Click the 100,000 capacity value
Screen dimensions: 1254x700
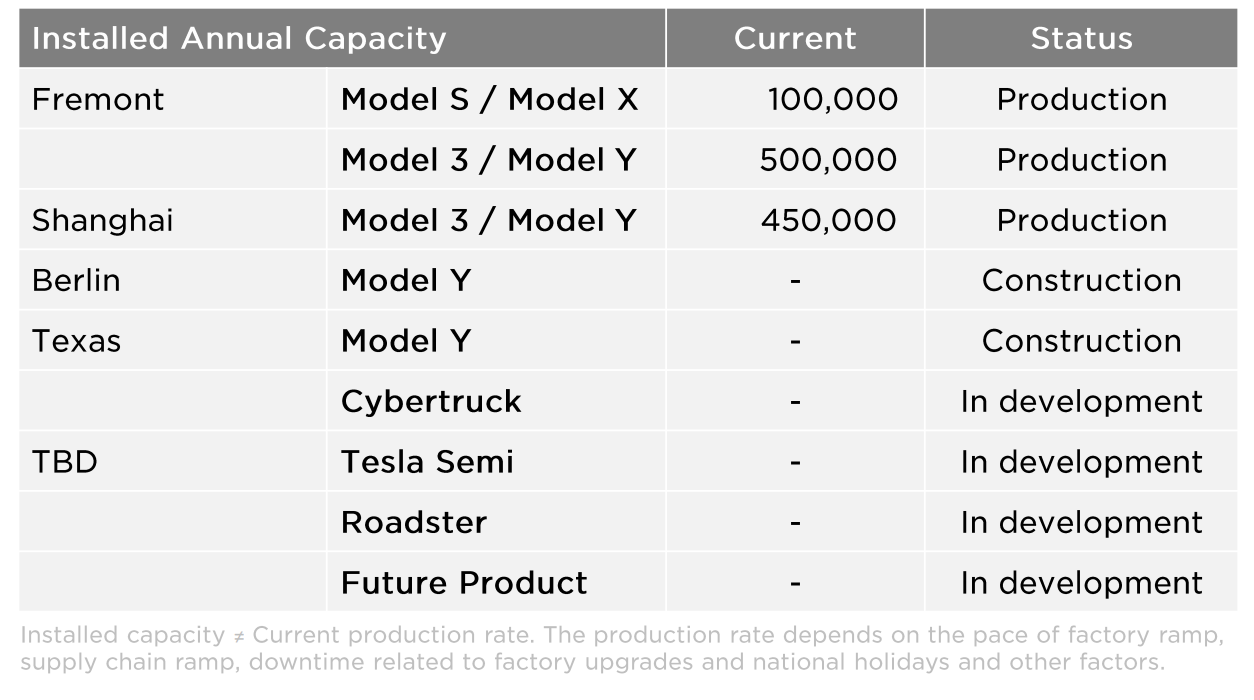832,99
